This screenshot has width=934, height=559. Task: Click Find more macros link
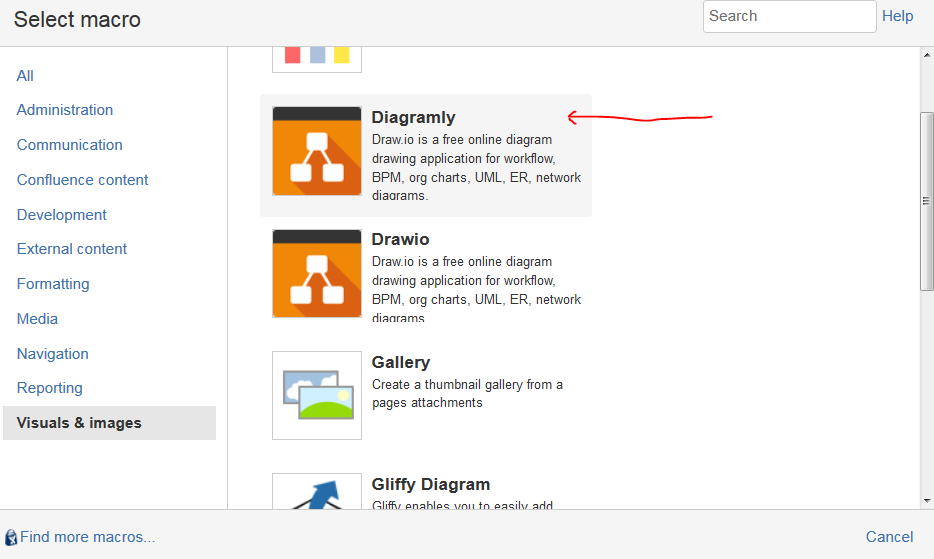pos(87,537)
